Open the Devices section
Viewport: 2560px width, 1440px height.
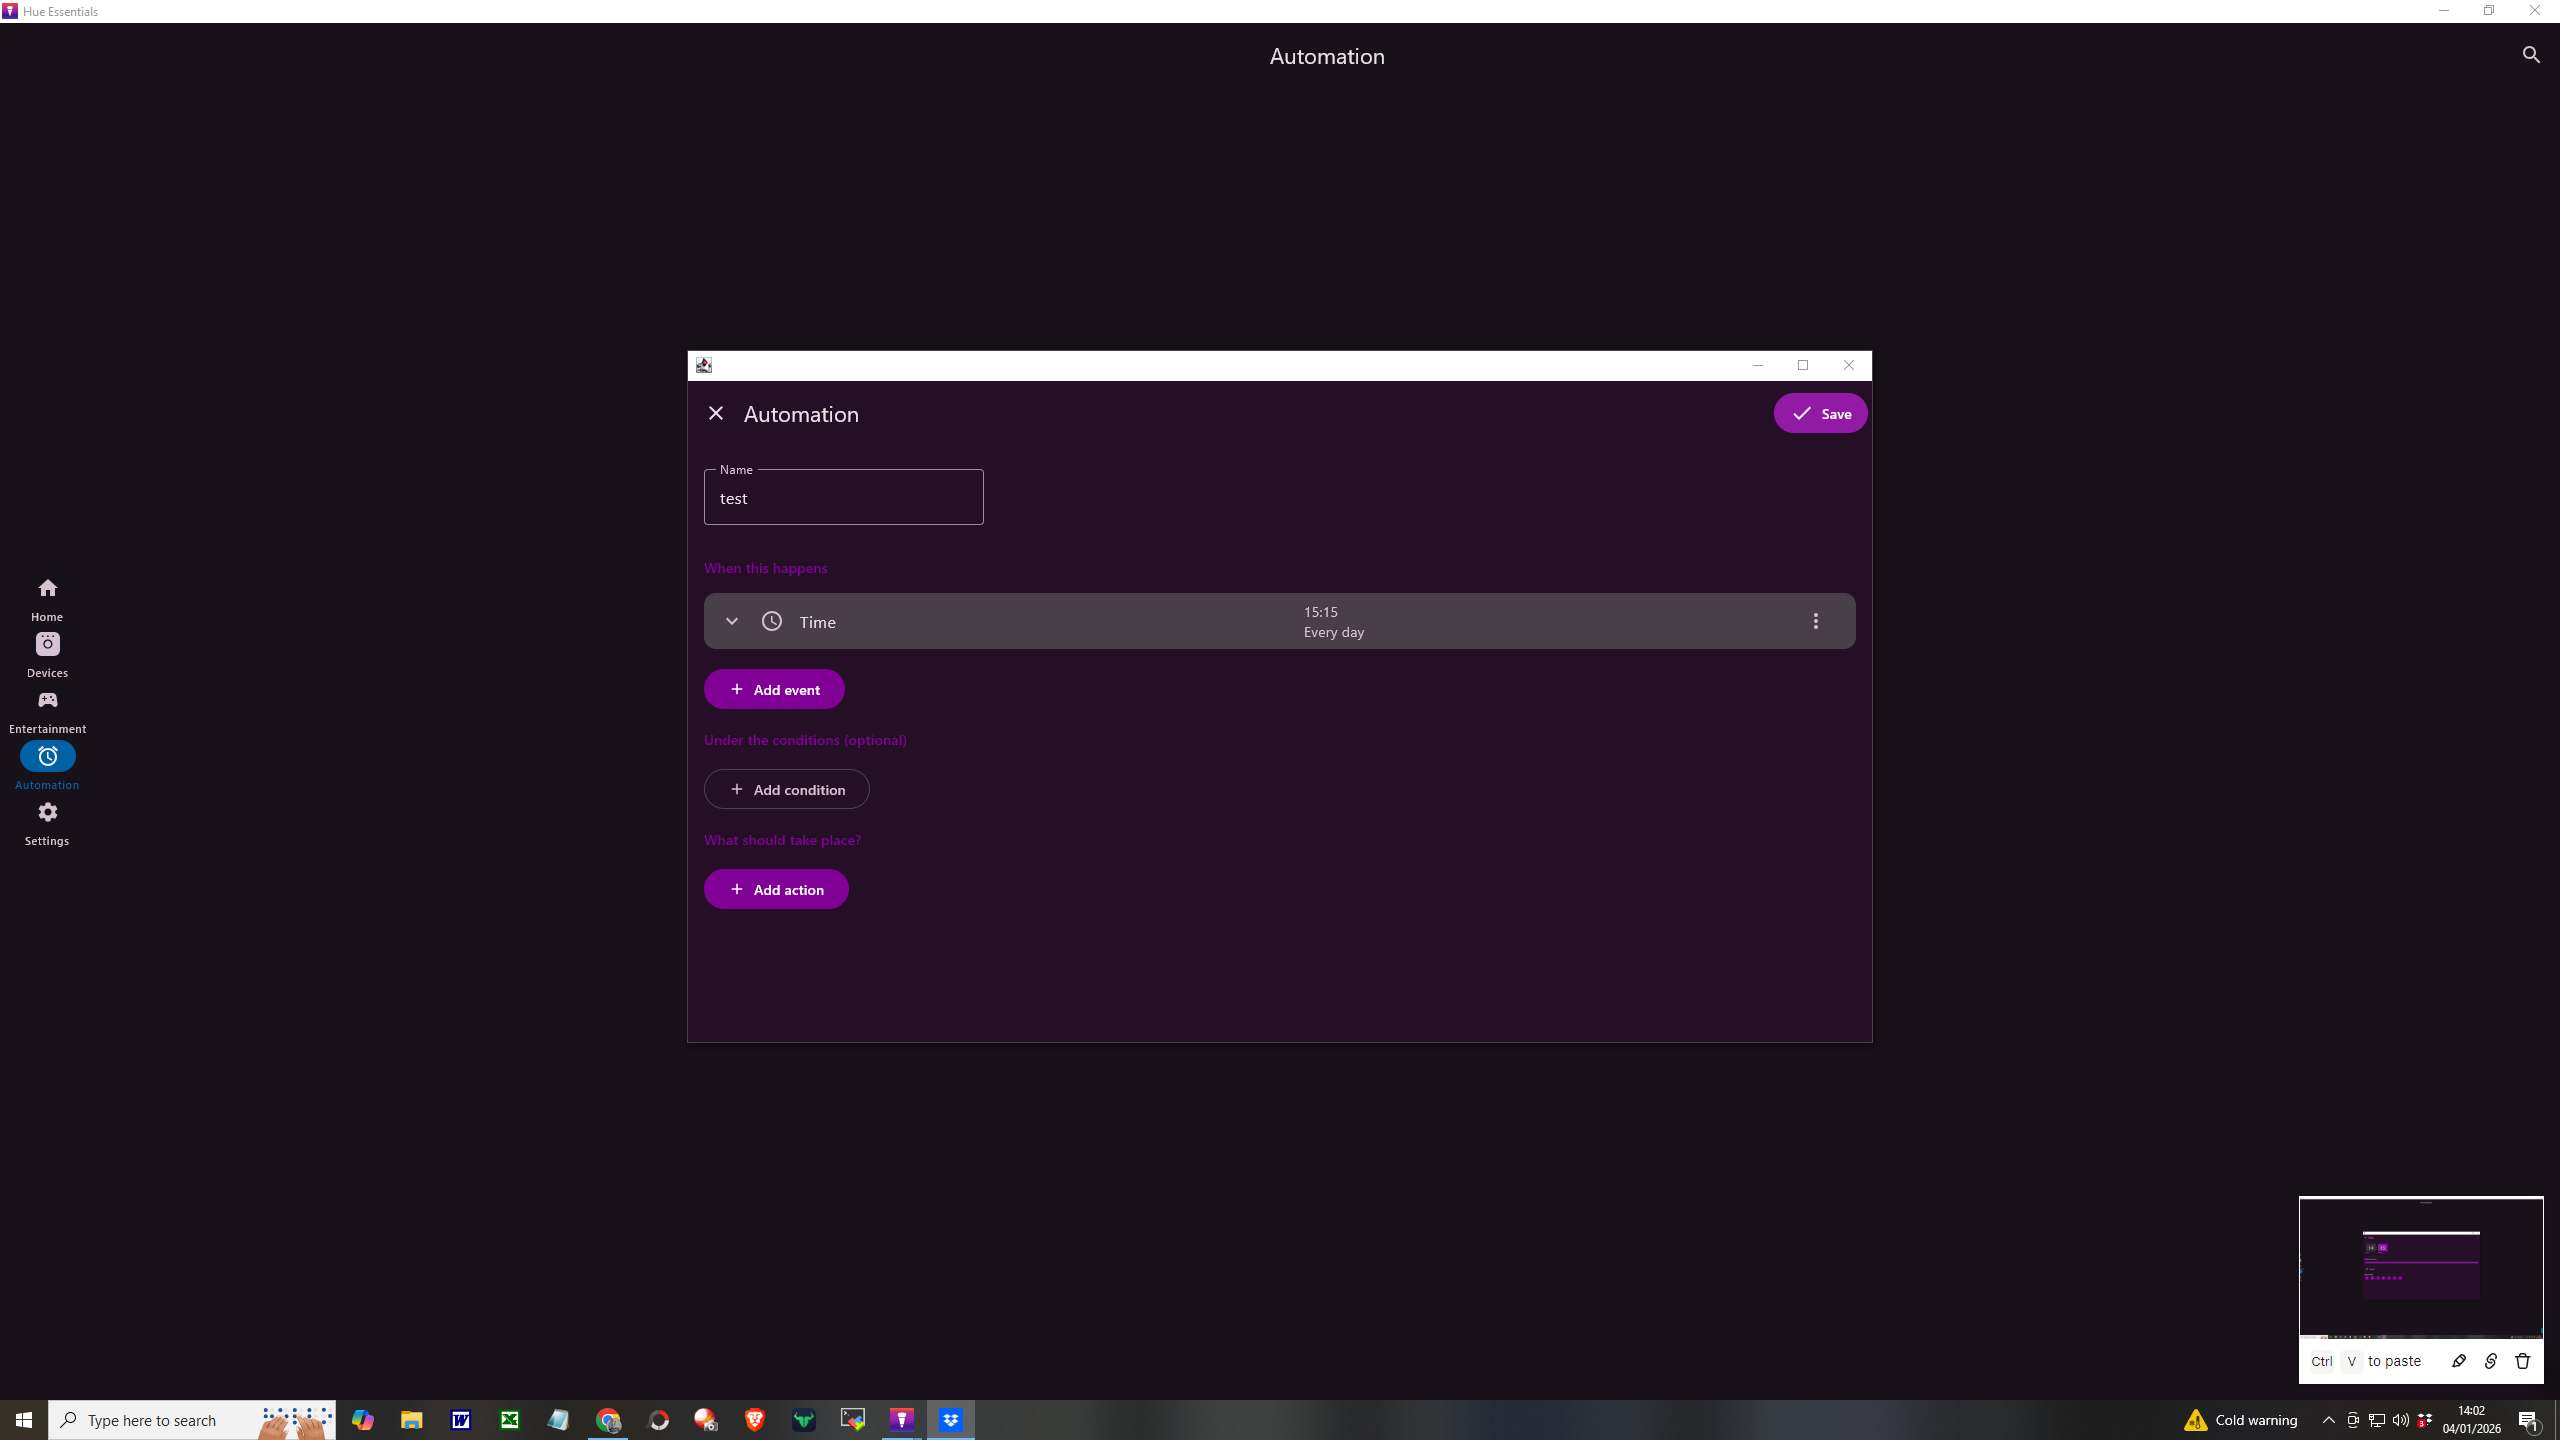click(x=47, y=654)
